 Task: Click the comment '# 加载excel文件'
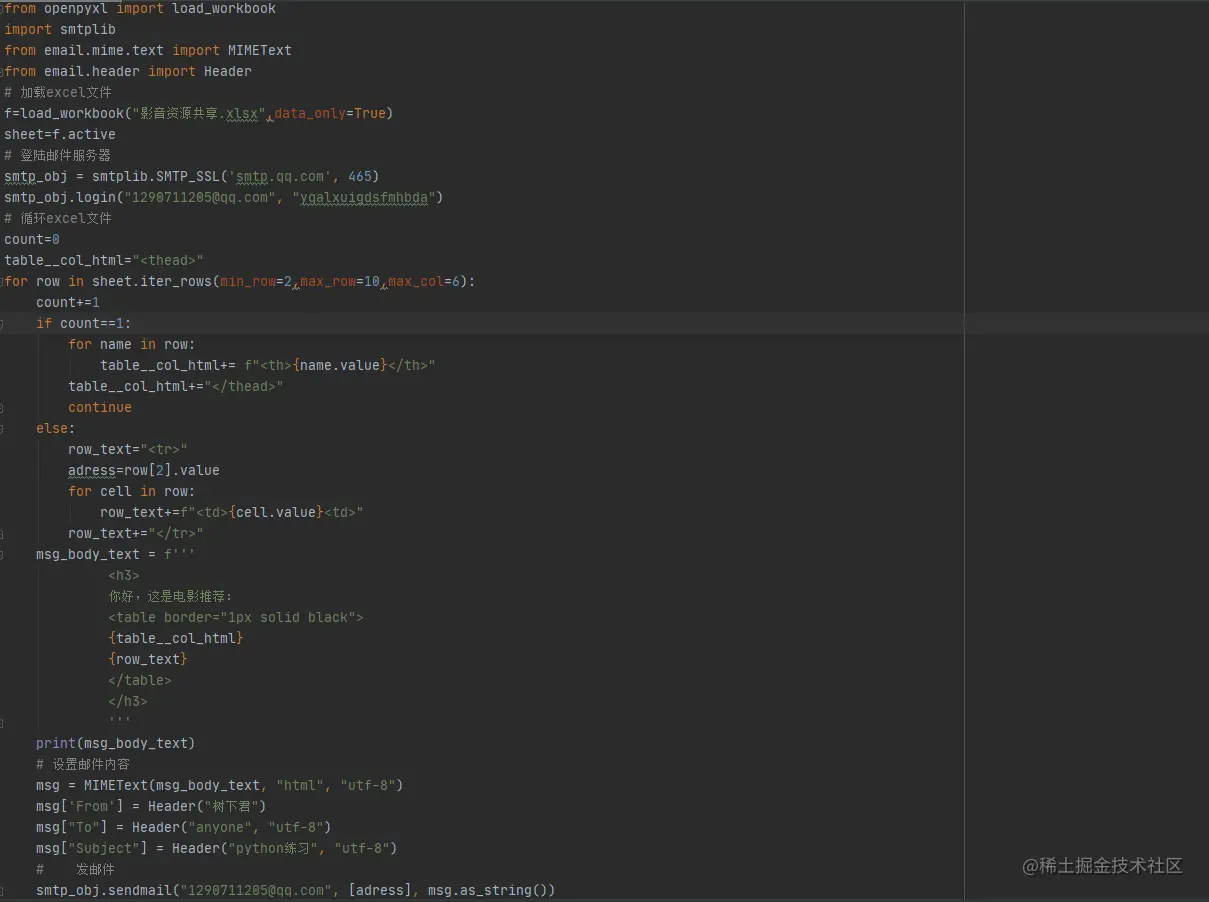click(x=58, y=92)
